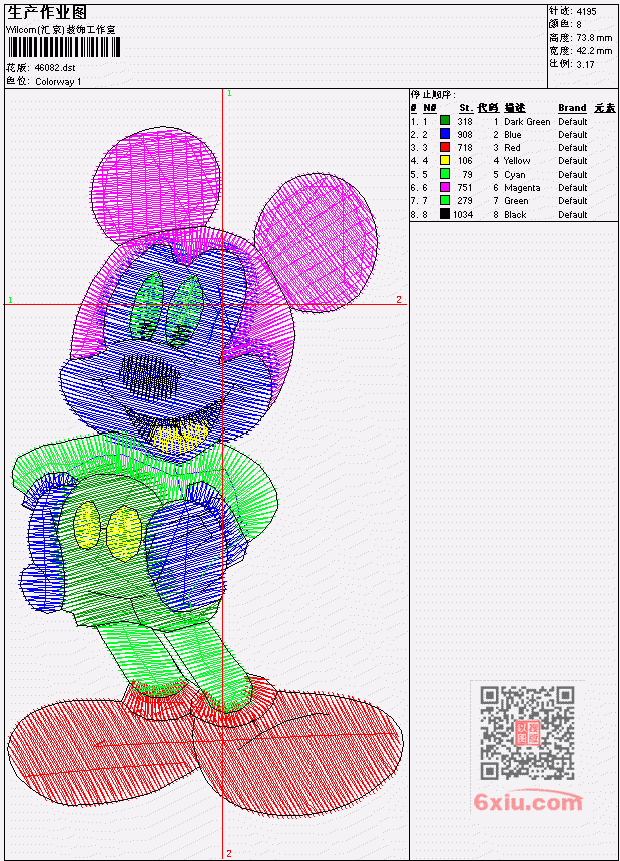The height and width of the screenshot is (861, 620).
Task: Select the file name '46082.dst'
Action: coord(55,68)
